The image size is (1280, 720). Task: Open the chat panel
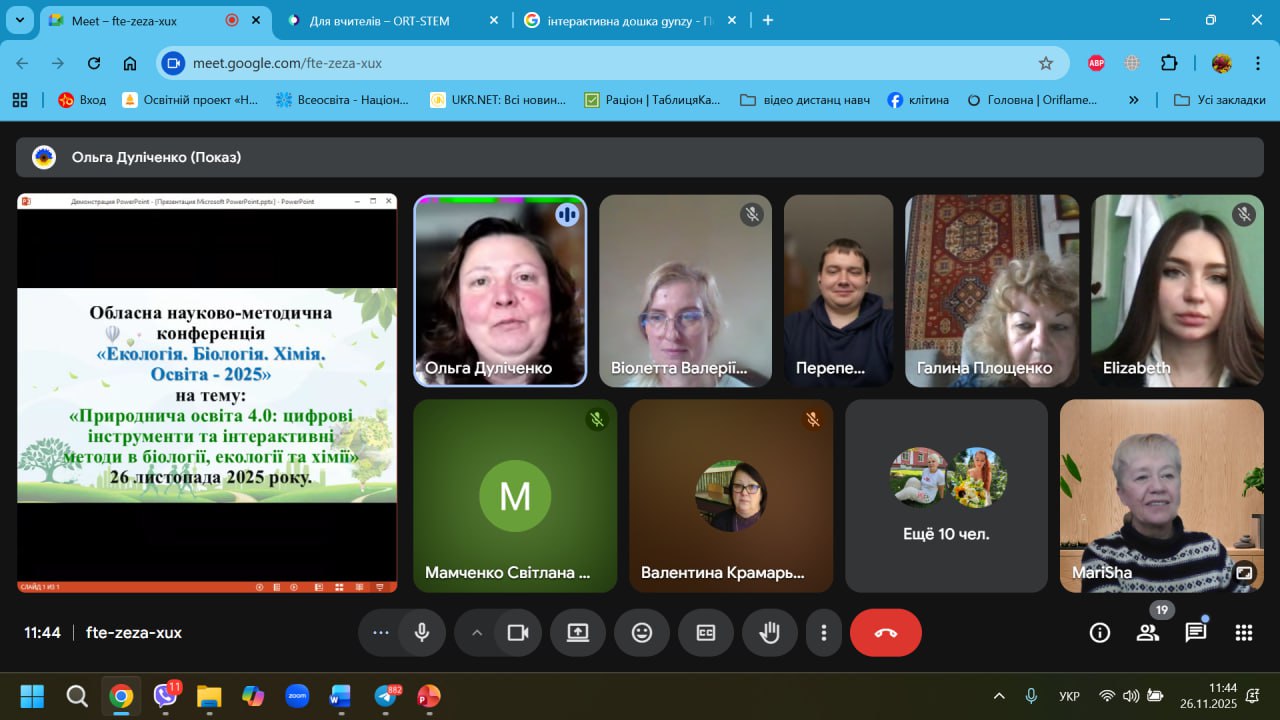1195,632
